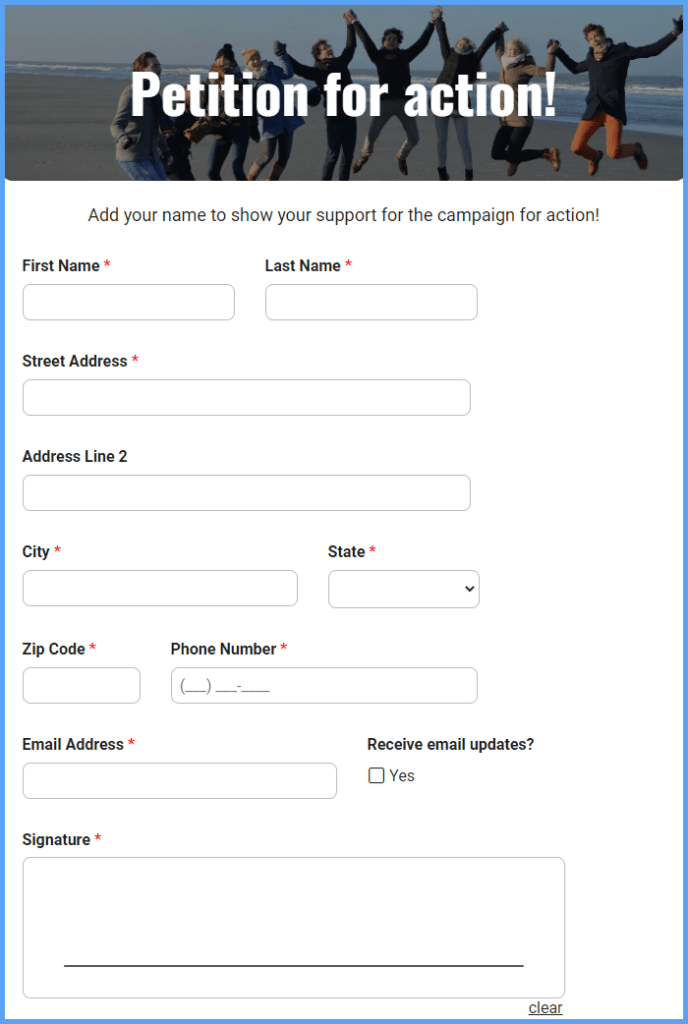
Task: Click the clear link below the signature
Action: [545, 1007]
